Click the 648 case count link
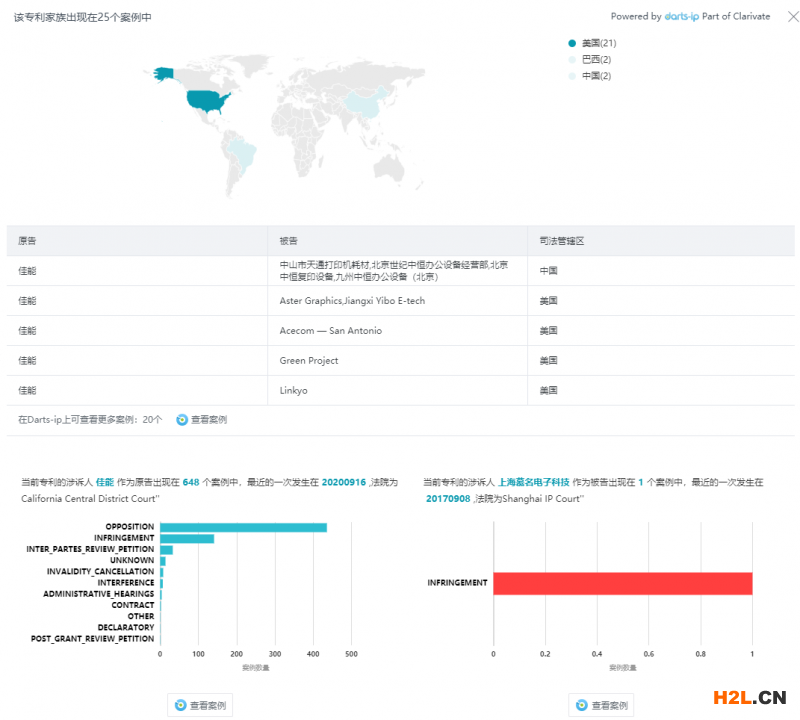 [x=191, y=482]
